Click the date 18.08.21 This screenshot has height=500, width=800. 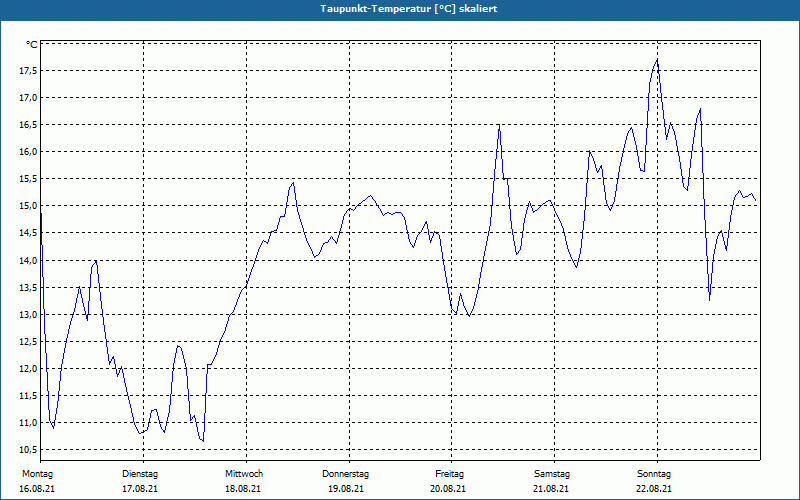[243, 489]
